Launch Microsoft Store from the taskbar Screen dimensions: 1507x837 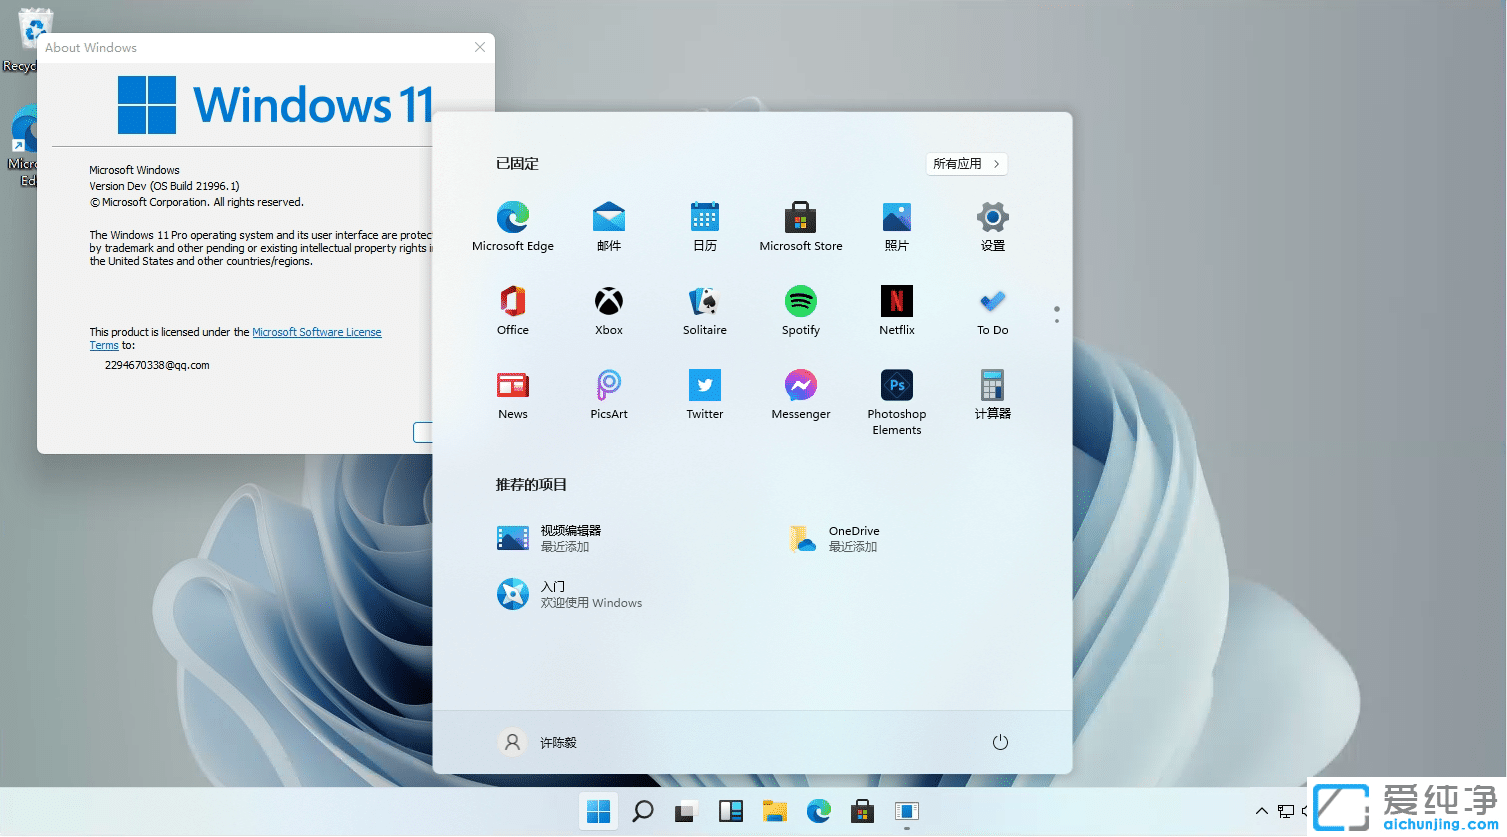pos(862,811)
